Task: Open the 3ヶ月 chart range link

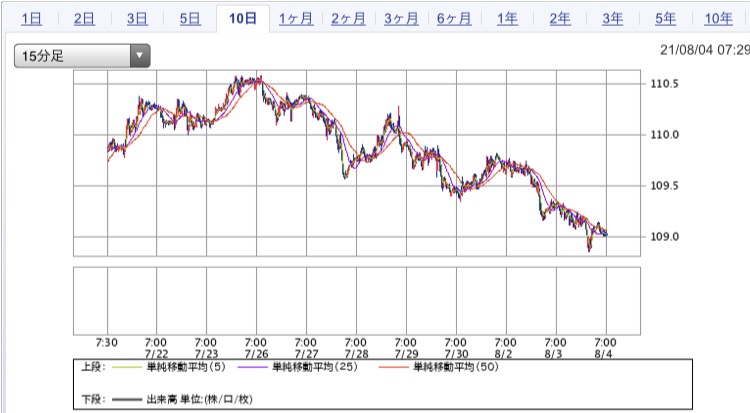Action: coord(401,19)
